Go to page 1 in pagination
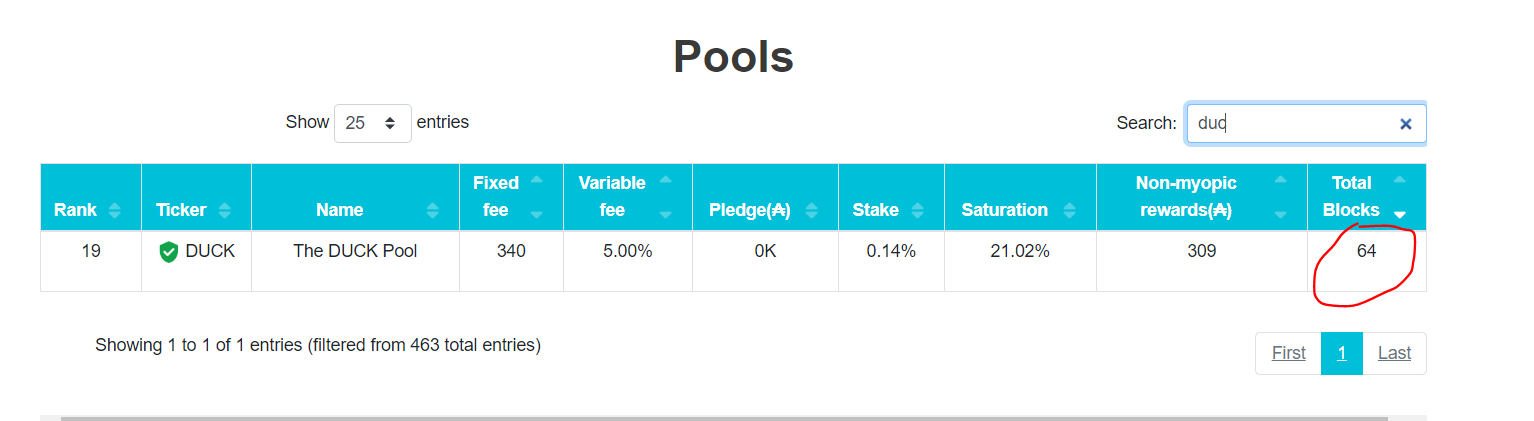The height and width of the screenshot is (421, 1534). 1341,353
